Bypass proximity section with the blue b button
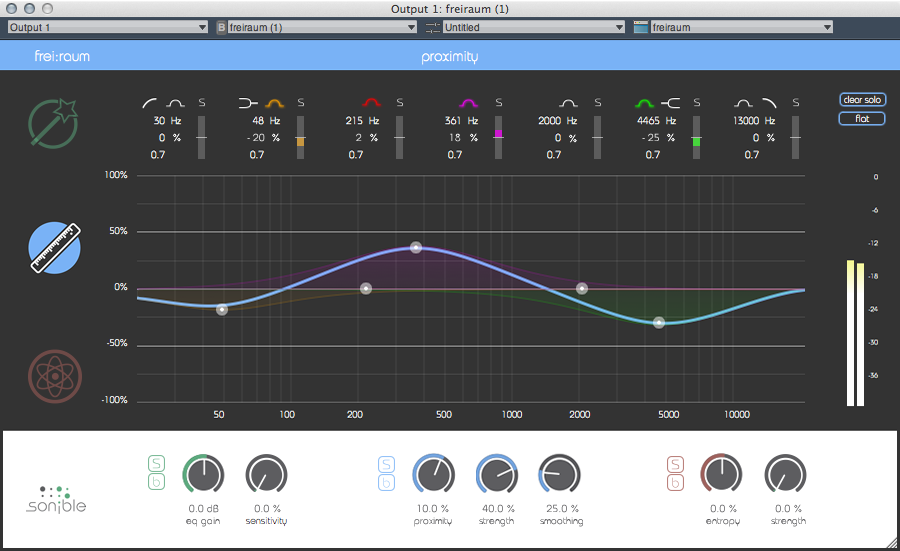This screenshot has width=900, height=551. point(386,483)
